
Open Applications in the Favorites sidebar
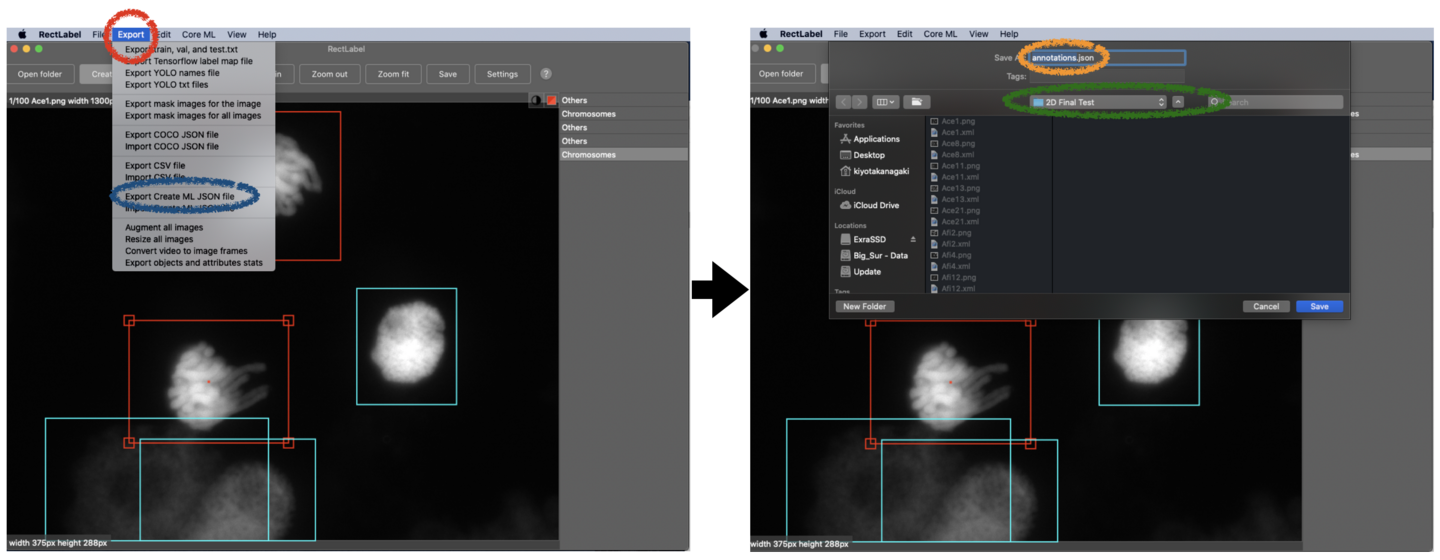875,139
